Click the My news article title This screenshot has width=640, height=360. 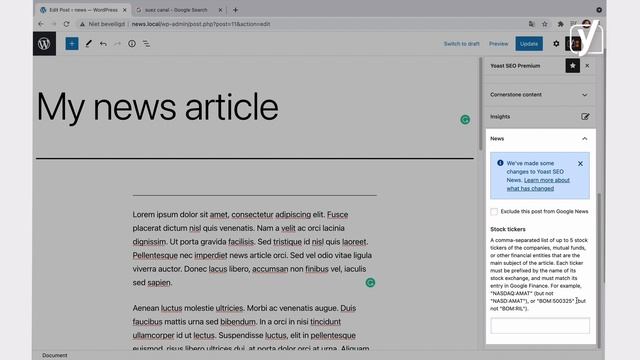tap(158, 107)
